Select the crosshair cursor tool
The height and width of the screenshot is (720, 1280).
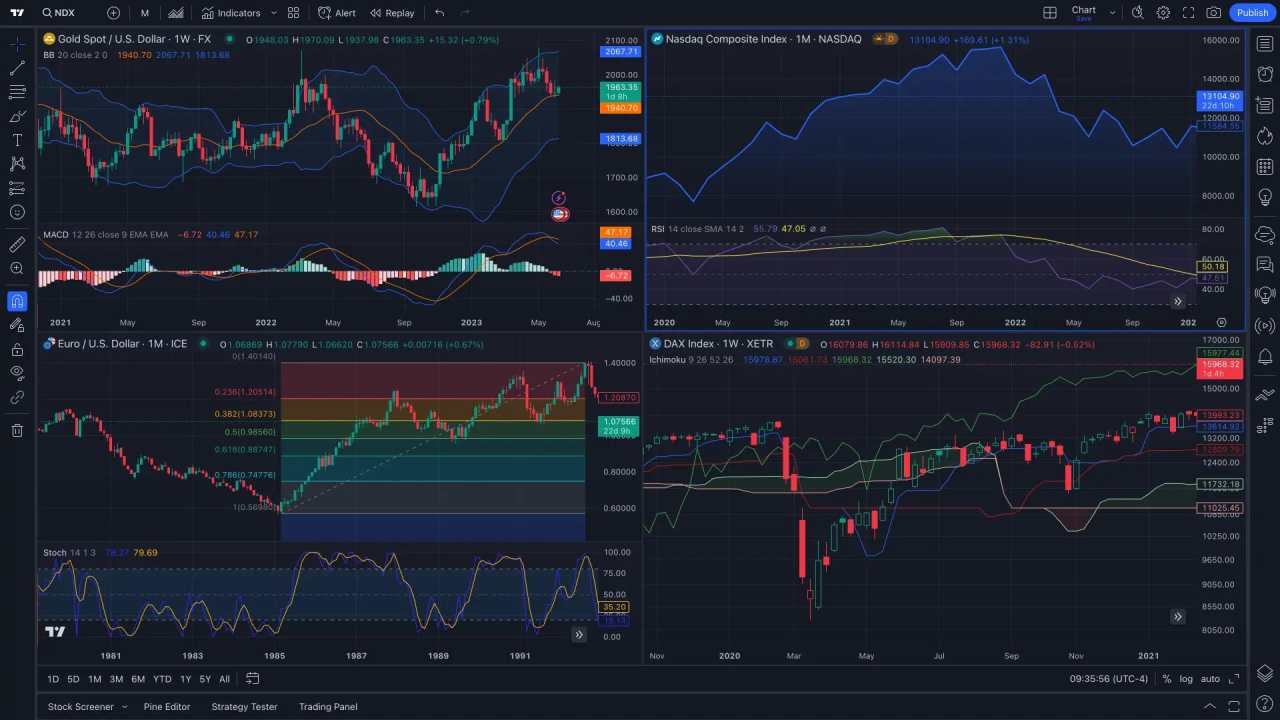click(x=17, y=42)
